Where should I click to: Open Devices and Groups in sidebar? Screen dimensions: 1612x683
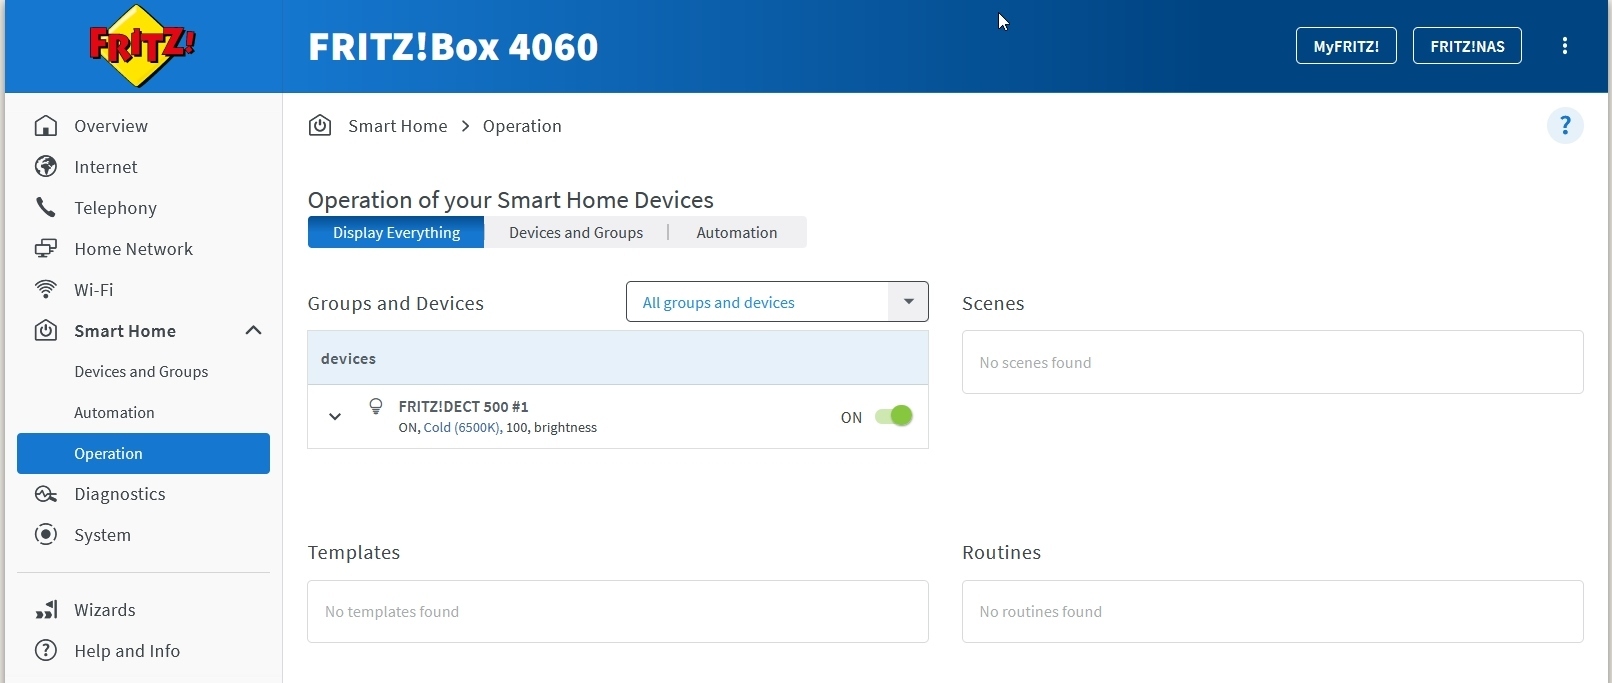click(x=141, y=372)
